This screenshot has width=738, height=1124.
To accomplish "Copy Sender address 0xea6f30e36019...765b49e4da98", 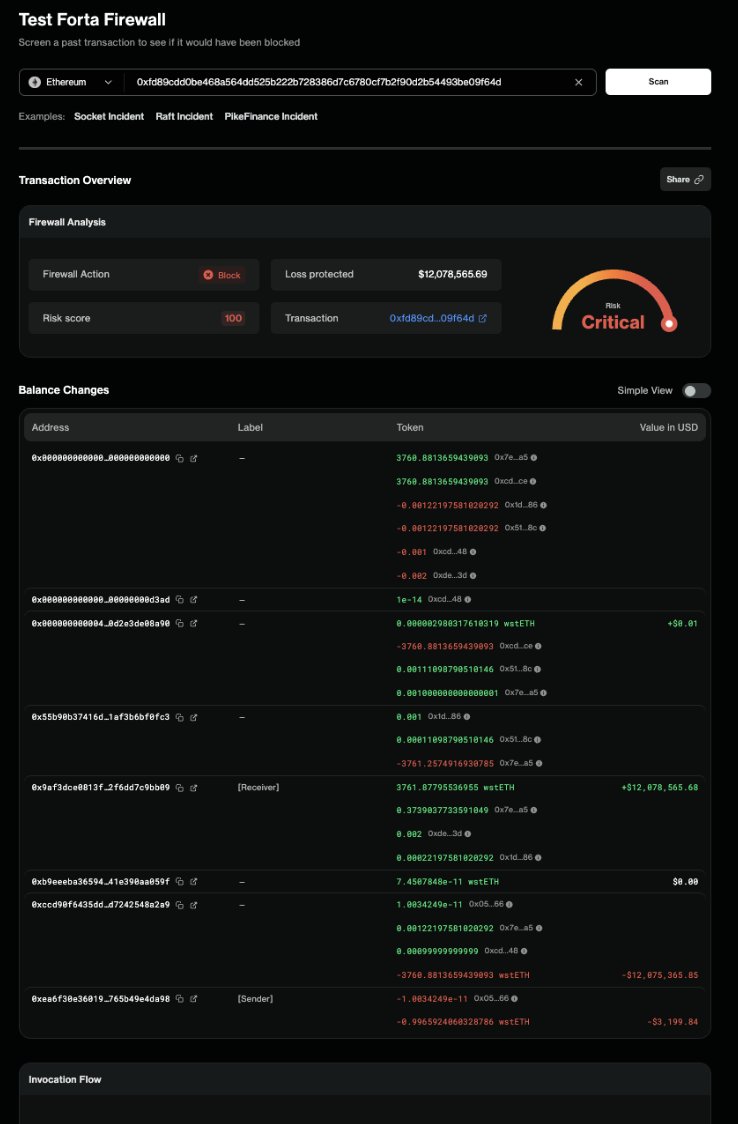I will pos(180,999).
